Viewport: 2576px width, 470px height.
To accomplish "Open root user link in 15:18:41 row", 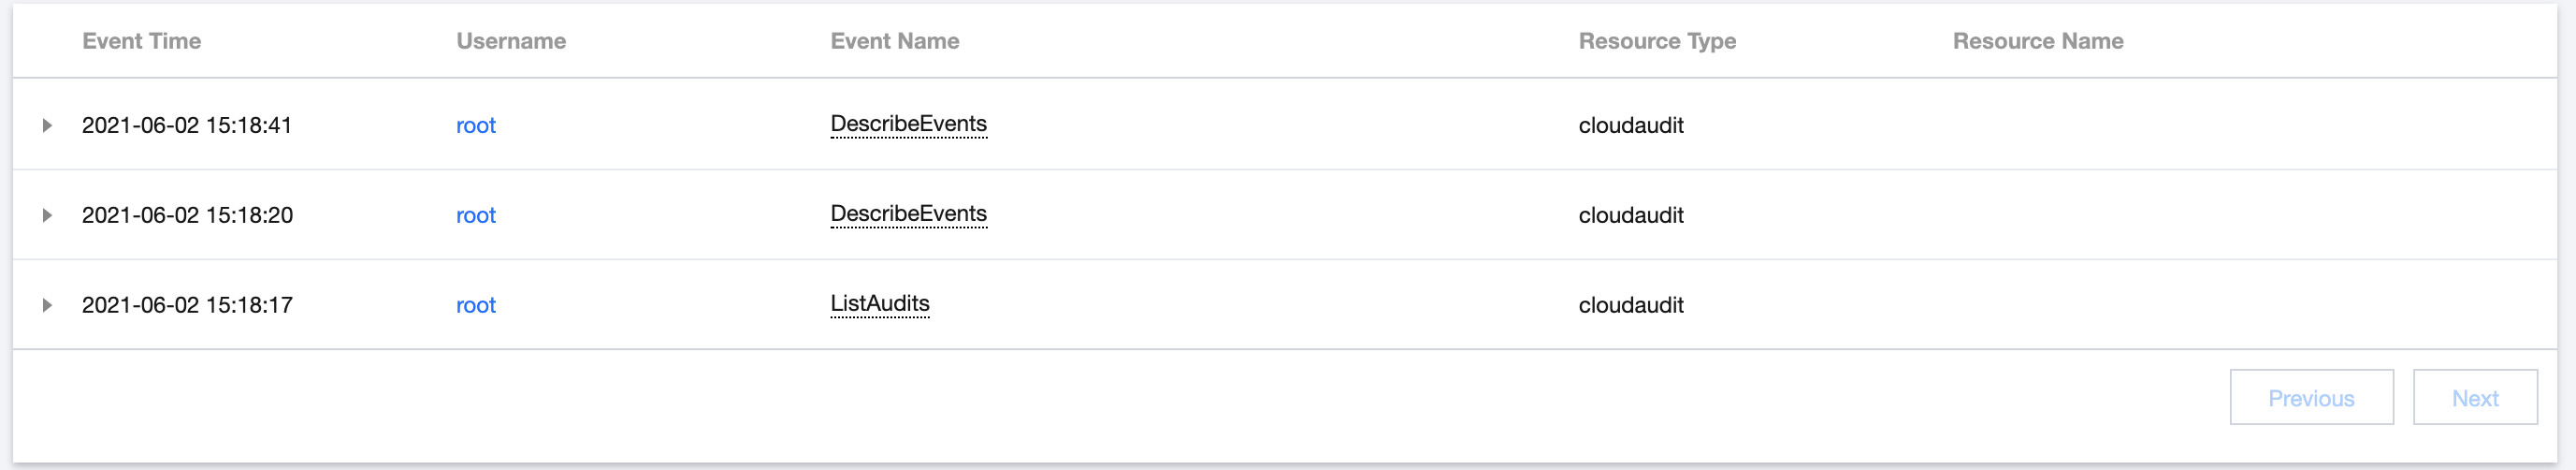I will pyautogui.click(x=476, y=125).
